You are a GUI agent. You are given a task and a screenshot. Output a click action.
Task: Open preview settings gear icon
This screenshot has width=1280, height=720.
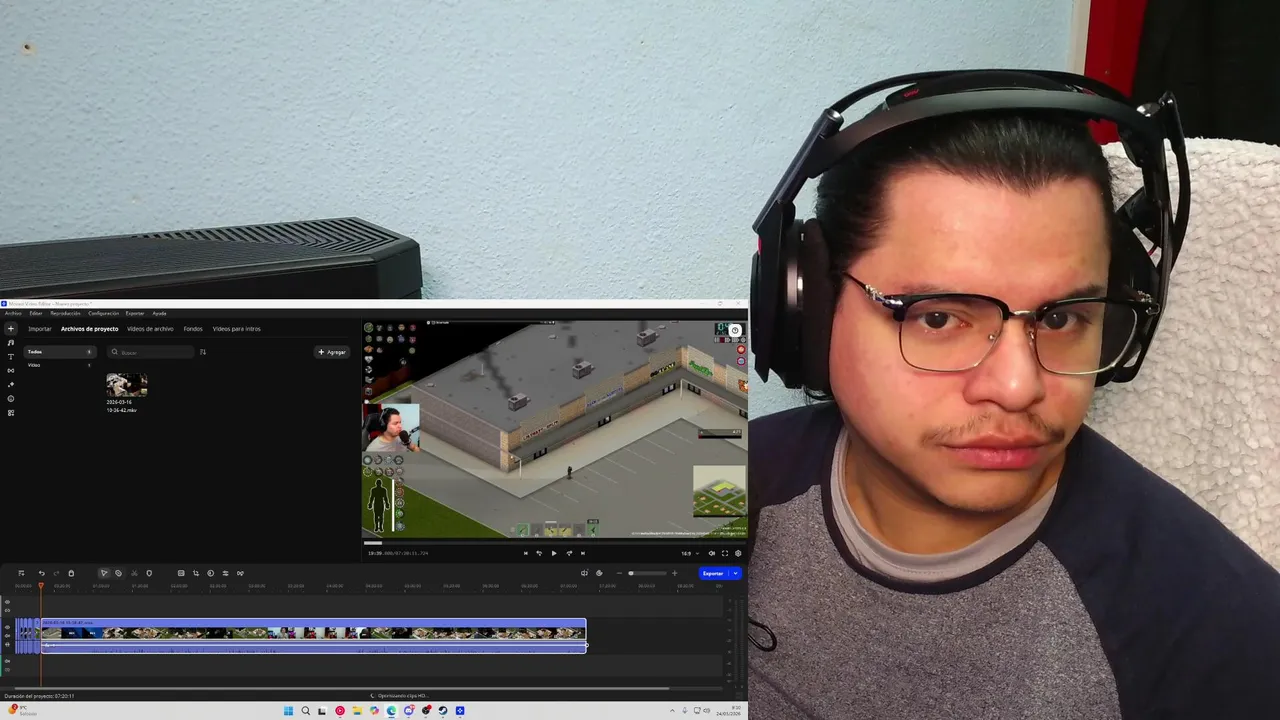coord(738,553)
